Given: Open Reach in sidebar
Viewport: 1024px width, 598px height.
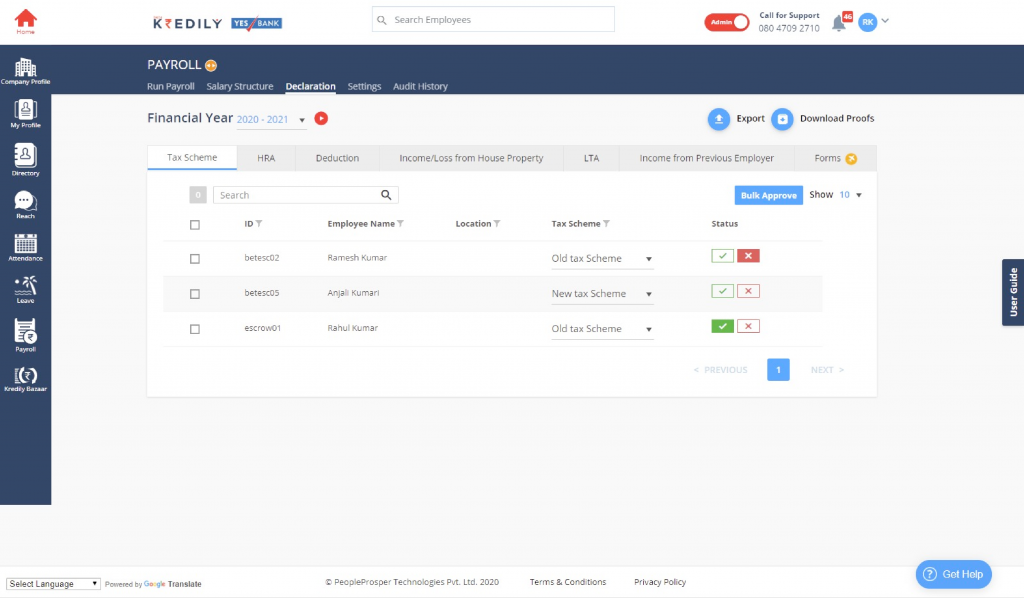Looking at the screenshot, I should pos(25,204).
